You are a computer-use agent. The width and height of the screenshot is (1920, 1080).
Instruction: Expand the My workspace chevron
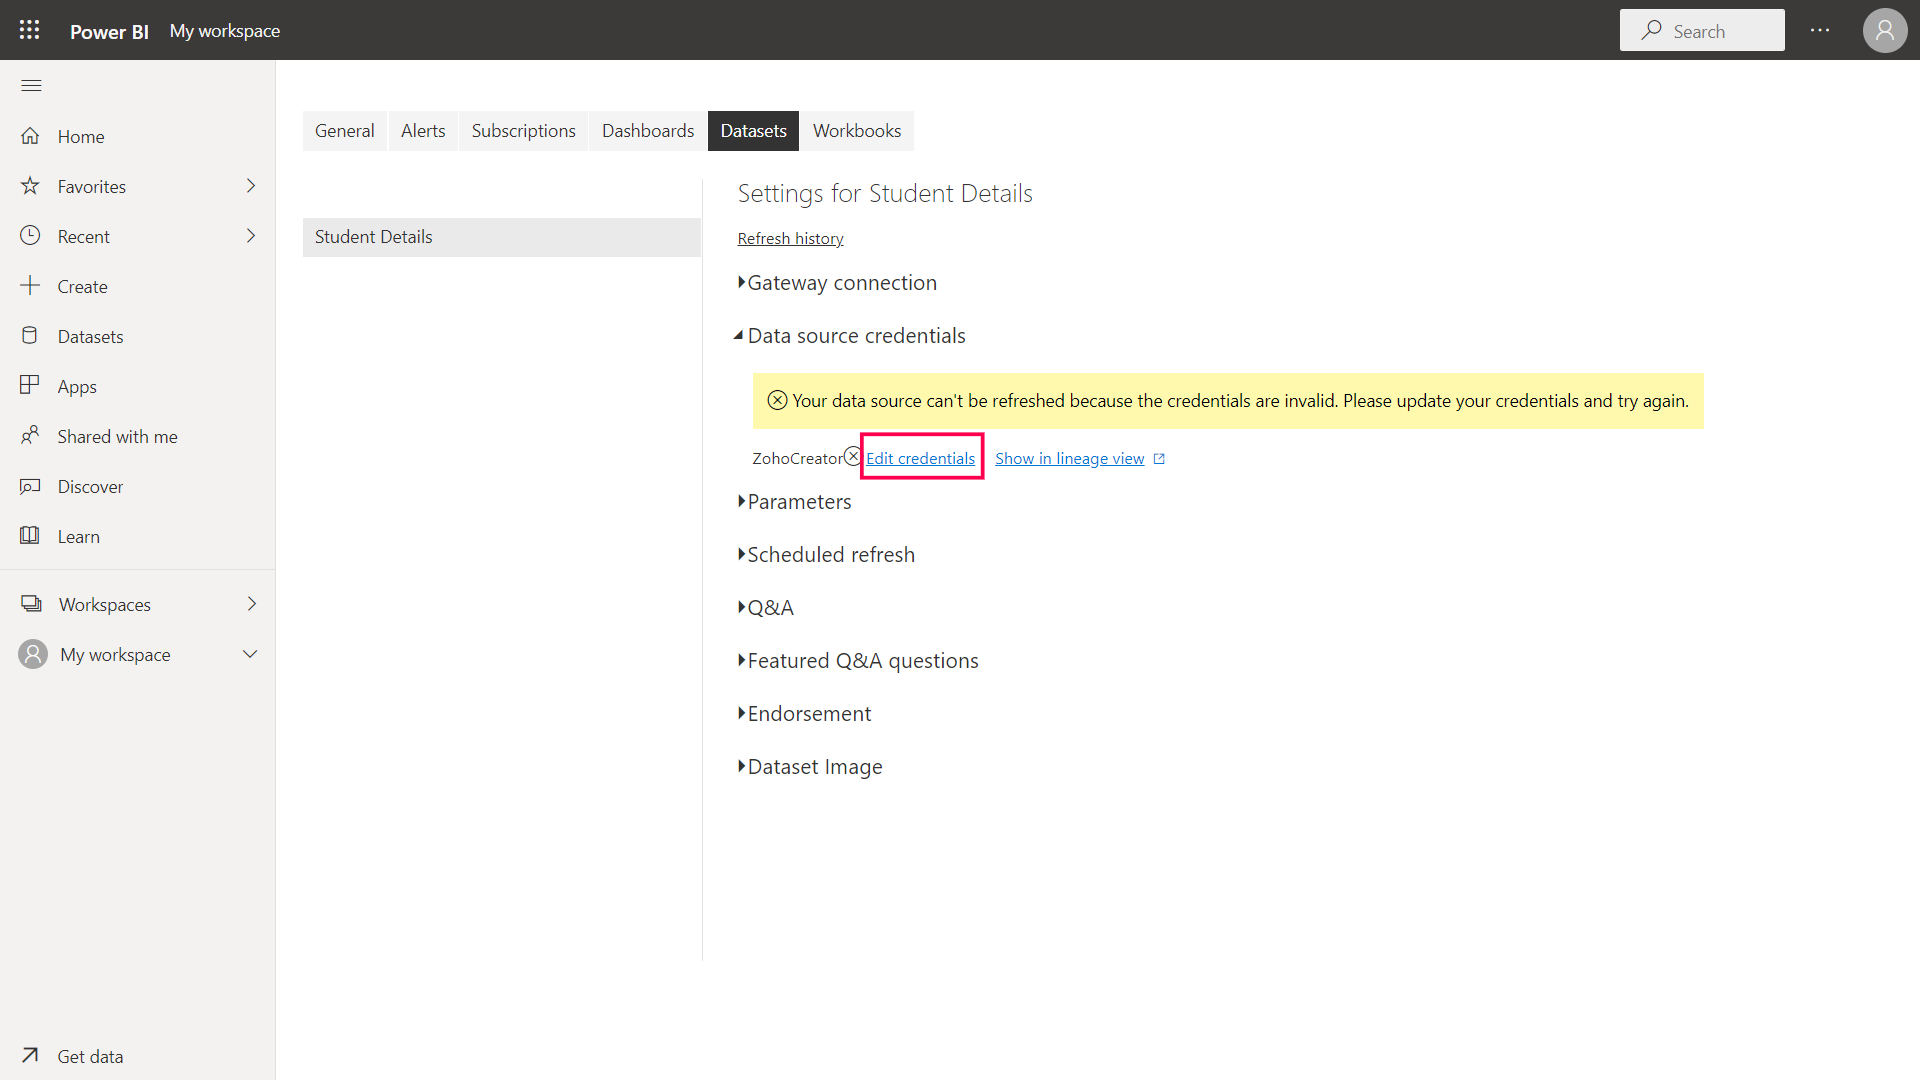pyautogui.click(x=250, y=654)
